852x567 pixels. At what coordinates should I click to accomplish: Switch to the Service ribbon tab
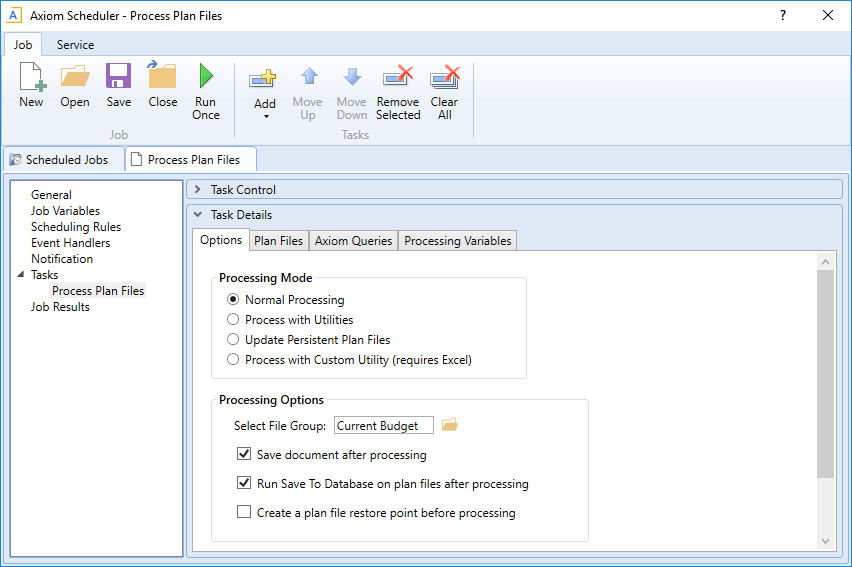[75, 44]
